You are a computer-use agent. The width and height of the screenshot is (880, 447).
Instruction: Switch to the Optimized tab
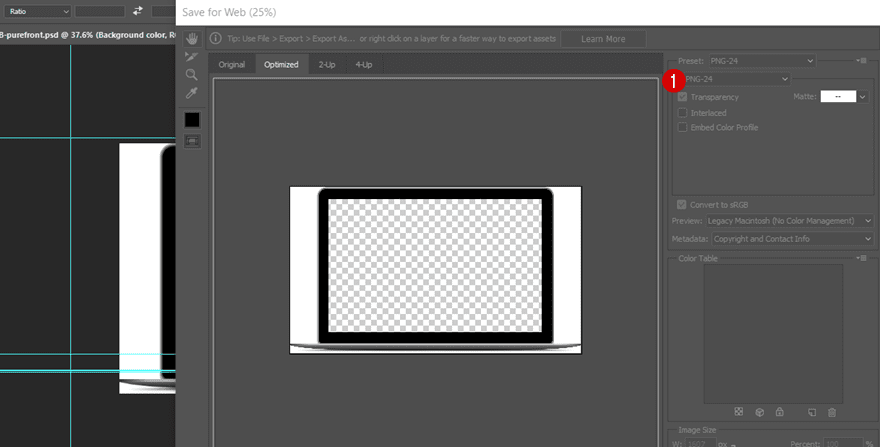click(281, 65)
